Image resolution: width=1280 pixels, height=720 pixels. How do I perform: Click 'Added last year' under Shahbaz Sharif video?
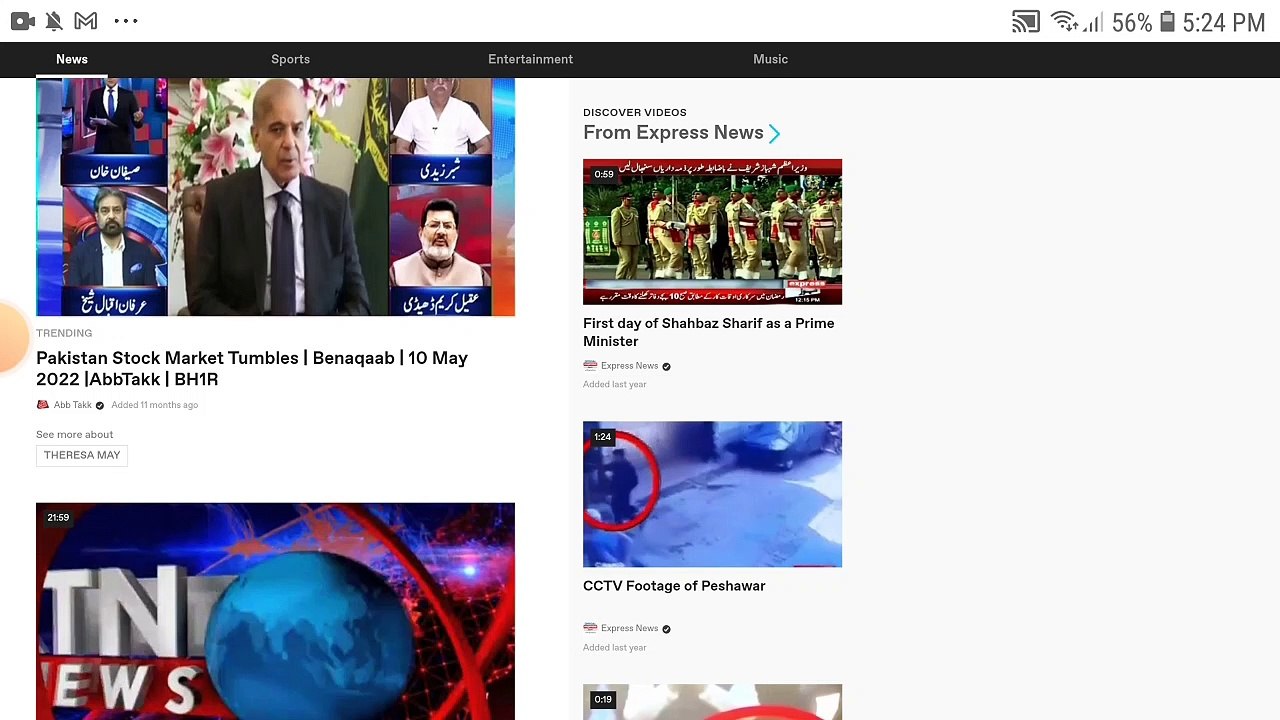click(x=615, y=385)
